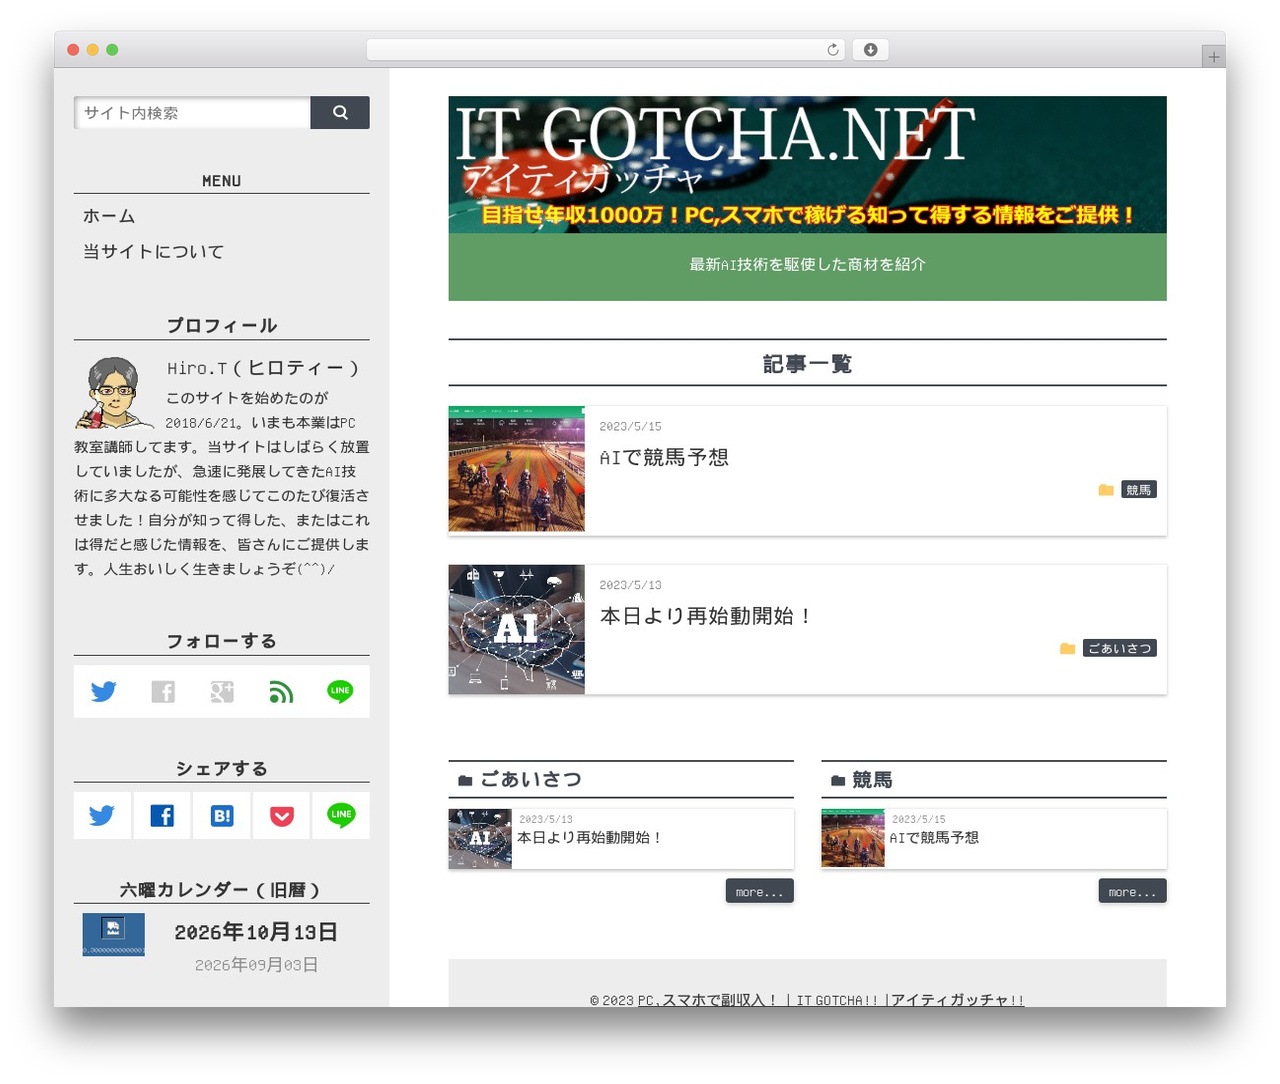Click the footer site title link
The image size is (1280, 1084).
(x=831, y=1000)
